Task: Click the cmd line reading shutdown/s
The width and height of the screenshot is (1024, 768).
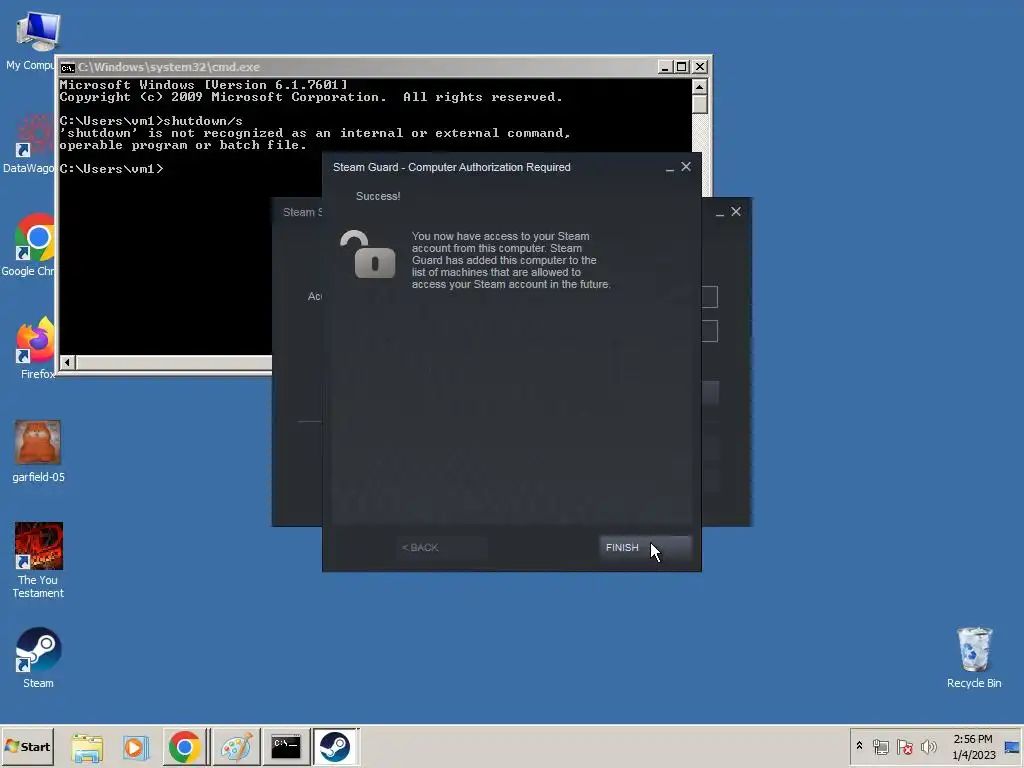Action: point(151,121)
